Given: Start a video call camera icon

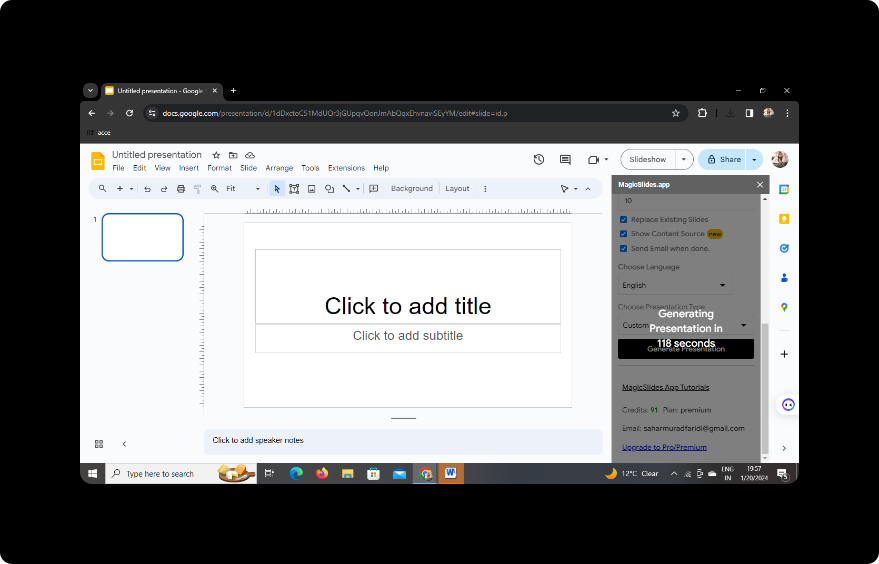Looking at the screenshot, I should pyautogui.click(x=593, y=160).
